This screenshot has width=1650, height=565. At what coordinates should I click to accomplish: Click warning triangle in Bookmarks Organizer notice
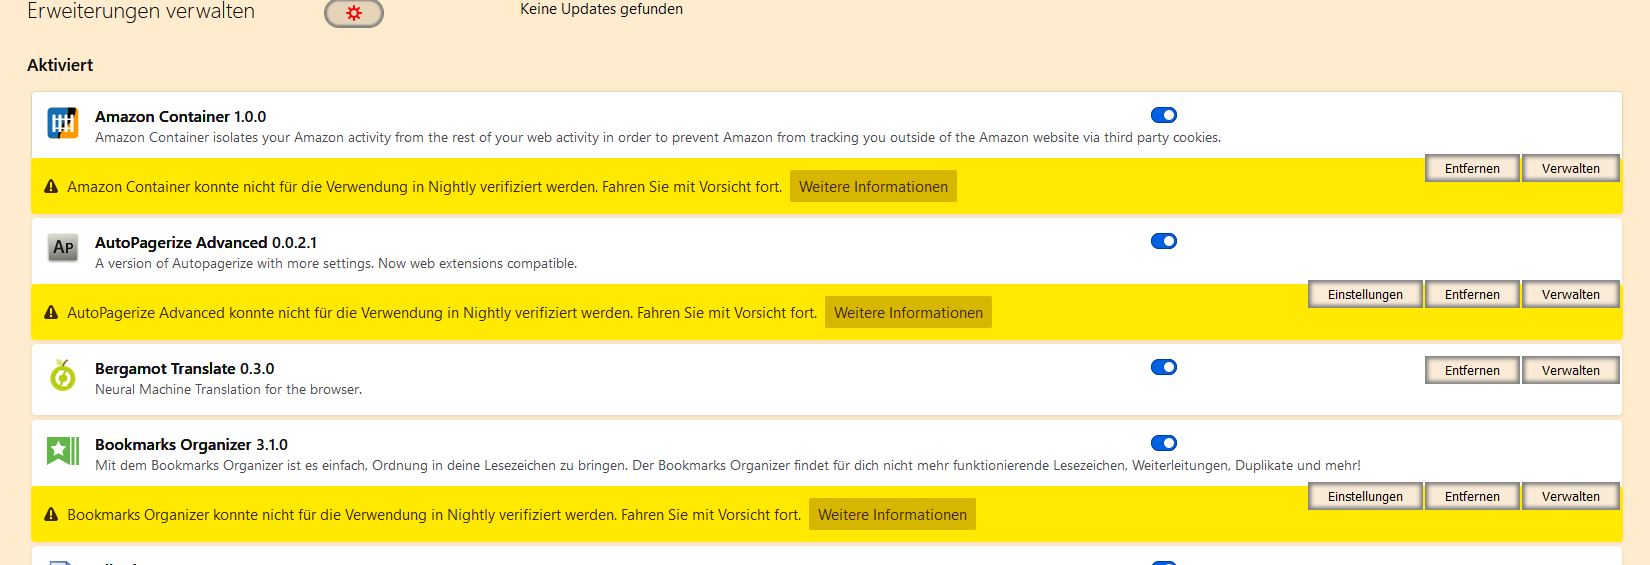pos(51,515)
